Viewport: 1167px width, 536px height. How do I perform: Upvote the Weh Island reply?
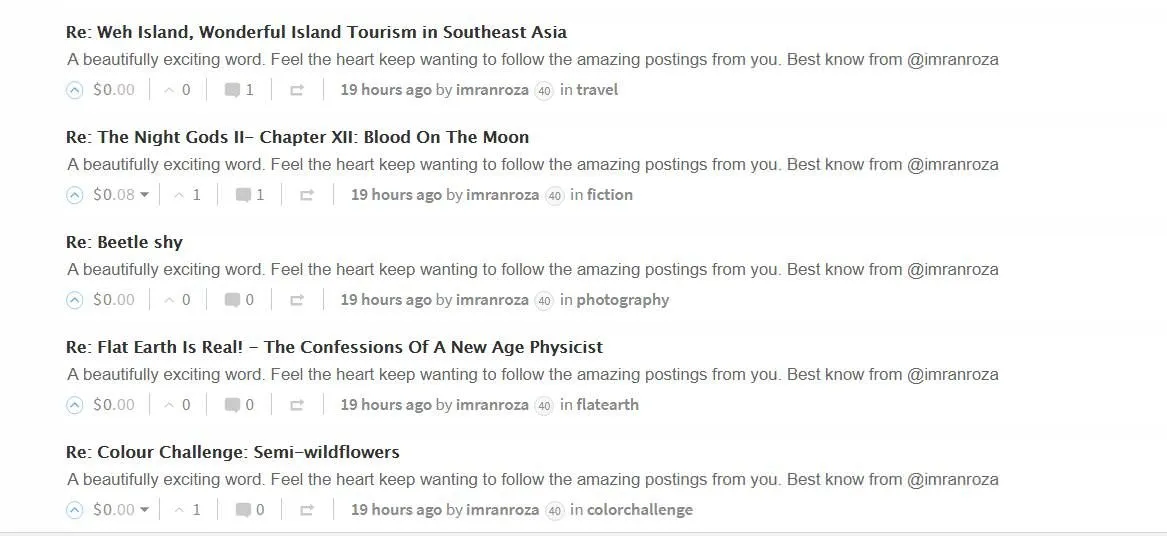pyautogui.click(x=74, y=91)
